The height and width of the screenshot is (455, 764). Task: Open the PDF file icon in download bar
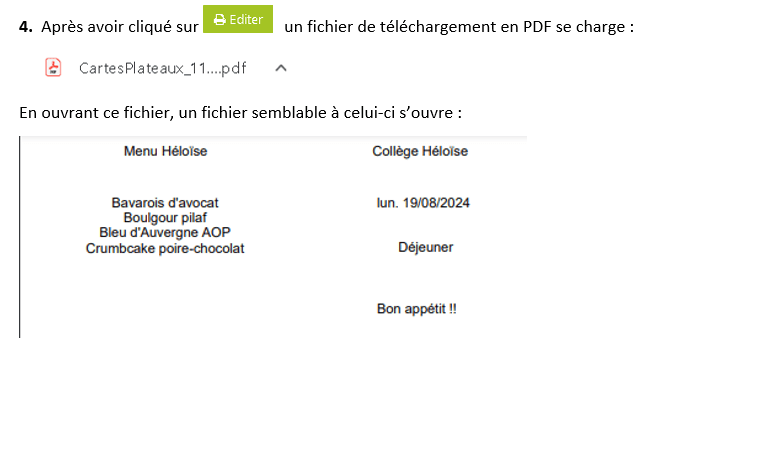53,67
